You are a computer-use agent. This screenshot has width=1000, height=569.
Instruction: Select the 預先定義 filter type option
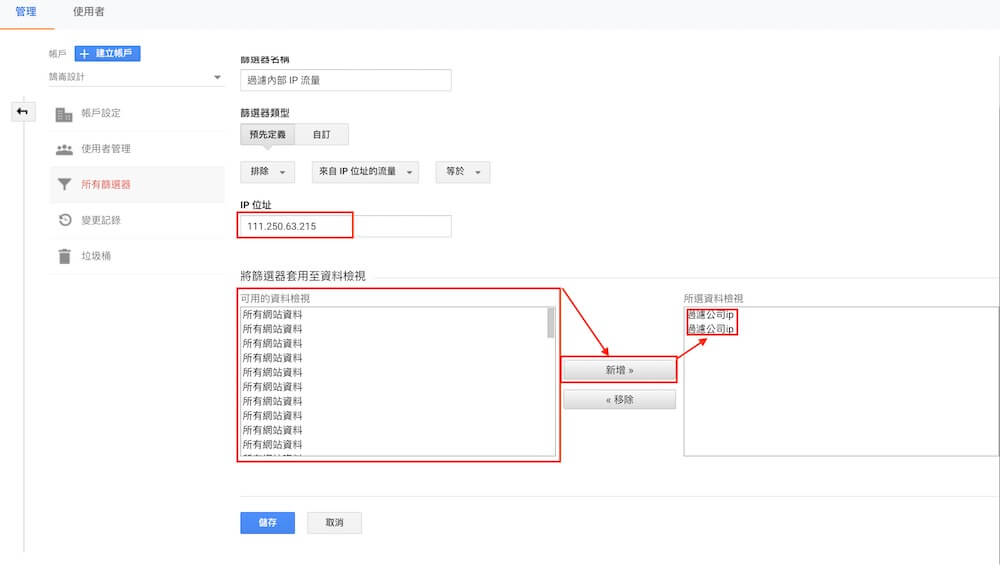[268, 135]
